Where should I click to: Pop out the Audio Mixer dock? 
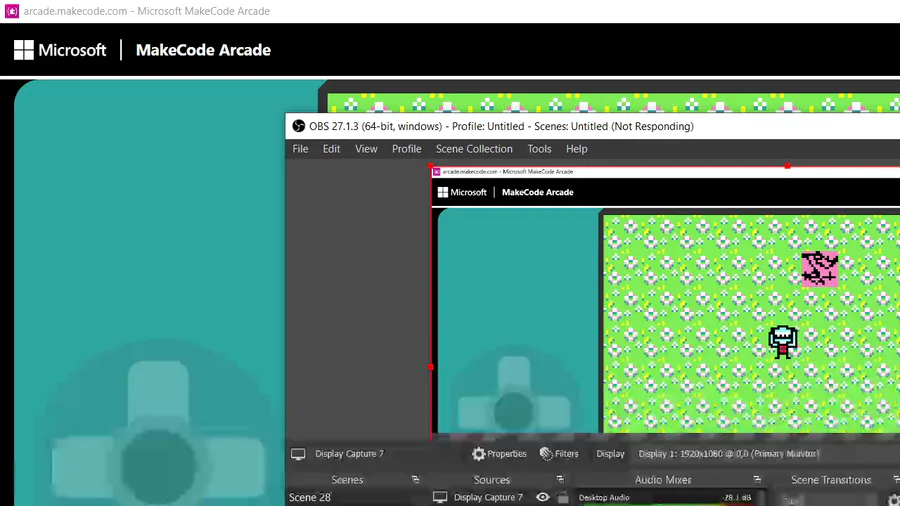pos(757,480)
